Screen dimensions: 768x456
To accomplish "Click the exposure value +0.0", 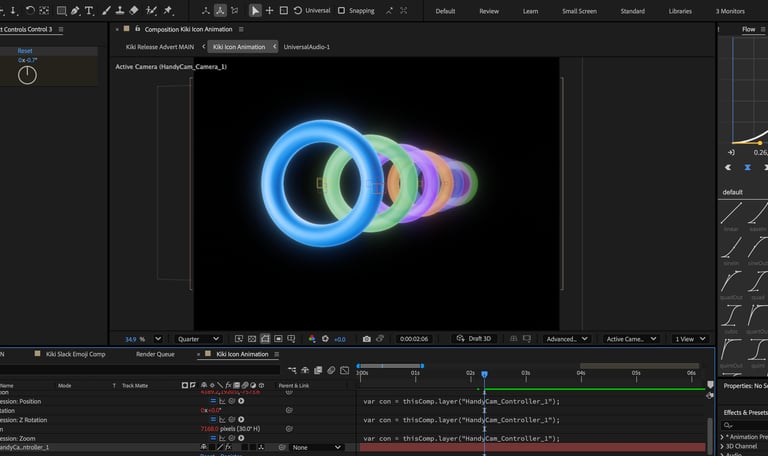I will click(339, 339).
